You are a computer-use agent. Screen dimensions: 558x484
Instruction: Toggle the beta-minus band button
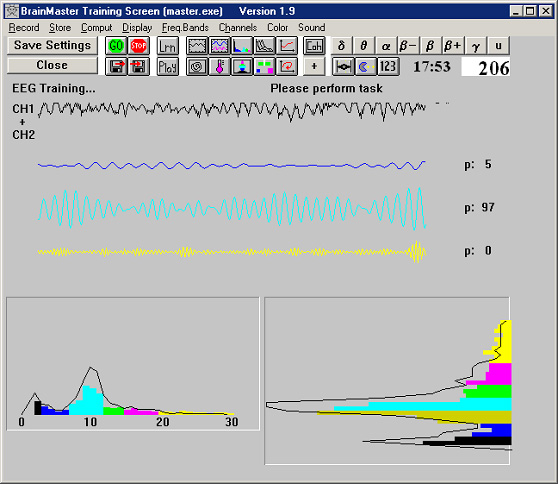[x=409, y=46]
